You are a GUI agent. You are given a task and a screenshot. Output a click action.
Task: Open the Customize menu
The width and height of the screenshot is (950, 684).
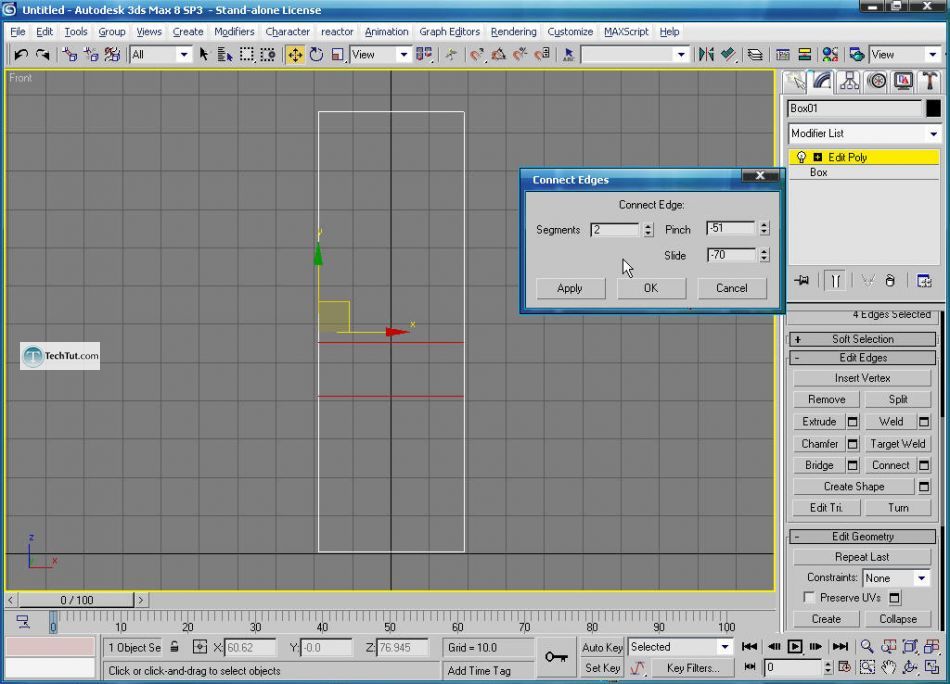click(570, 32)
